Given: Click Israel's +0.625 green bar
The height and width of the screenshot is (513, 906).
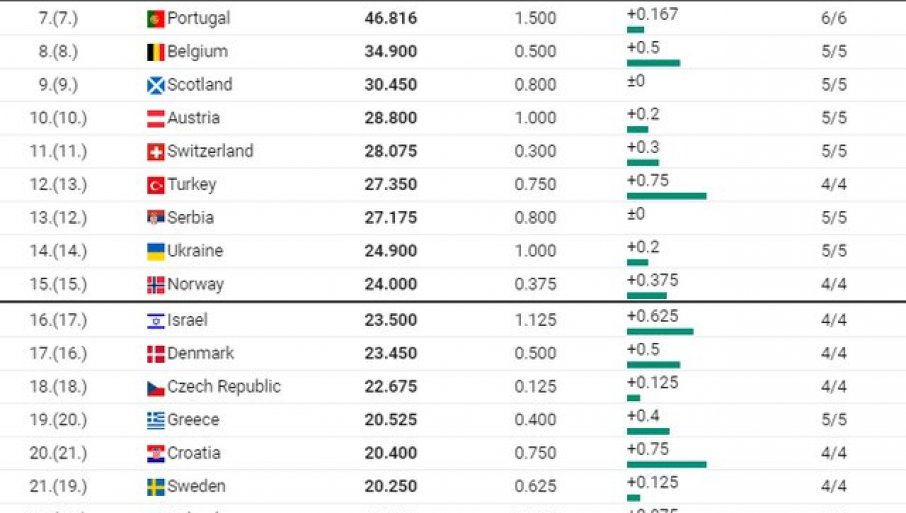Looking at the screenshot, I should tap(659, 331).
